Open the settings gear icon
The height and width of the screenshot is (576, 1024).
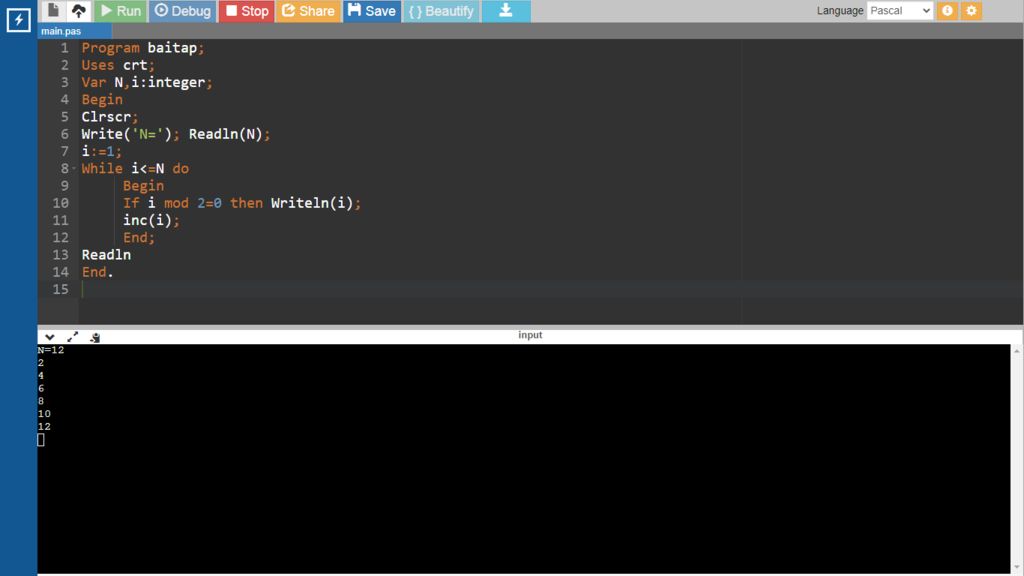[971, 10]
